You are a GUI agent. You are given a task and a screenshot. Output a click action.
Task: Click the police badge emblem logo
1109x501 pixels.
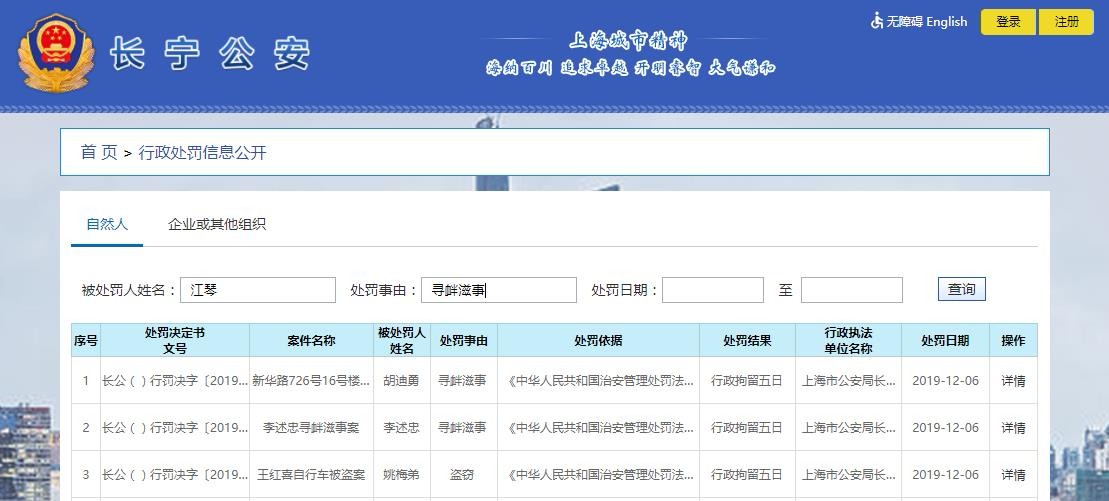click(55, 53)
